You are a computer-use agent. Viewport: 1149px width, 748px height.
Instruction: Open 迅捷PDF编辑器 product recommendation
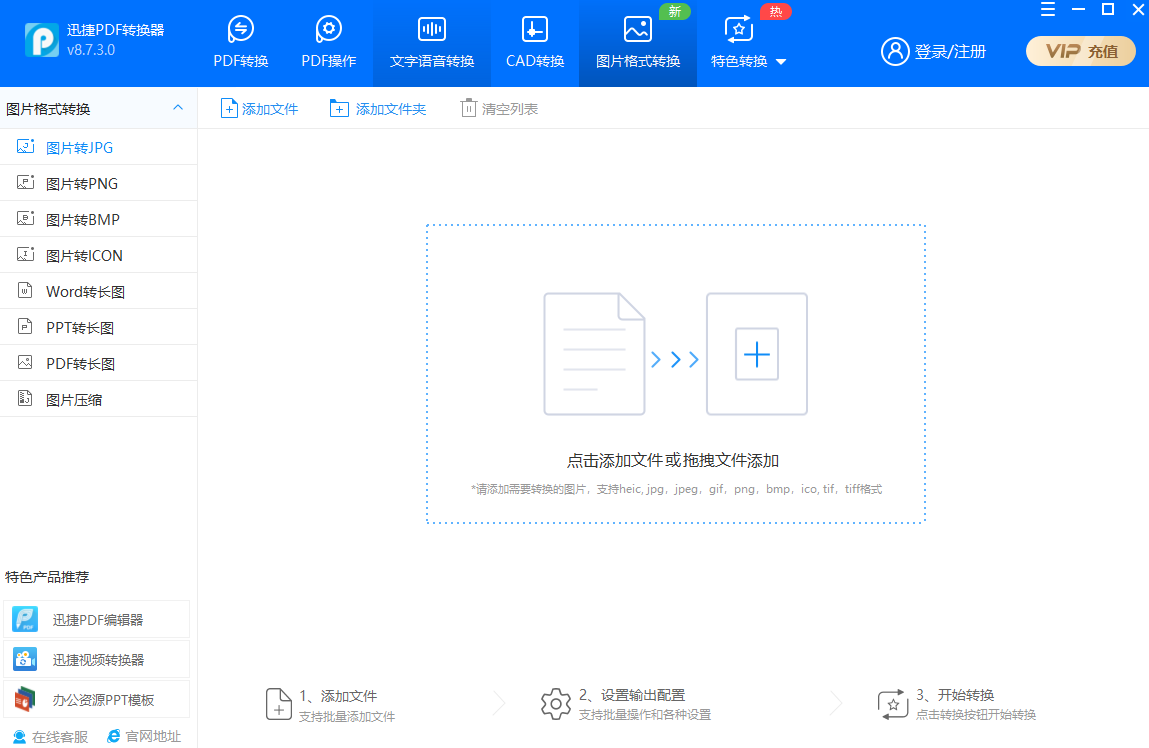click(97, 620)
